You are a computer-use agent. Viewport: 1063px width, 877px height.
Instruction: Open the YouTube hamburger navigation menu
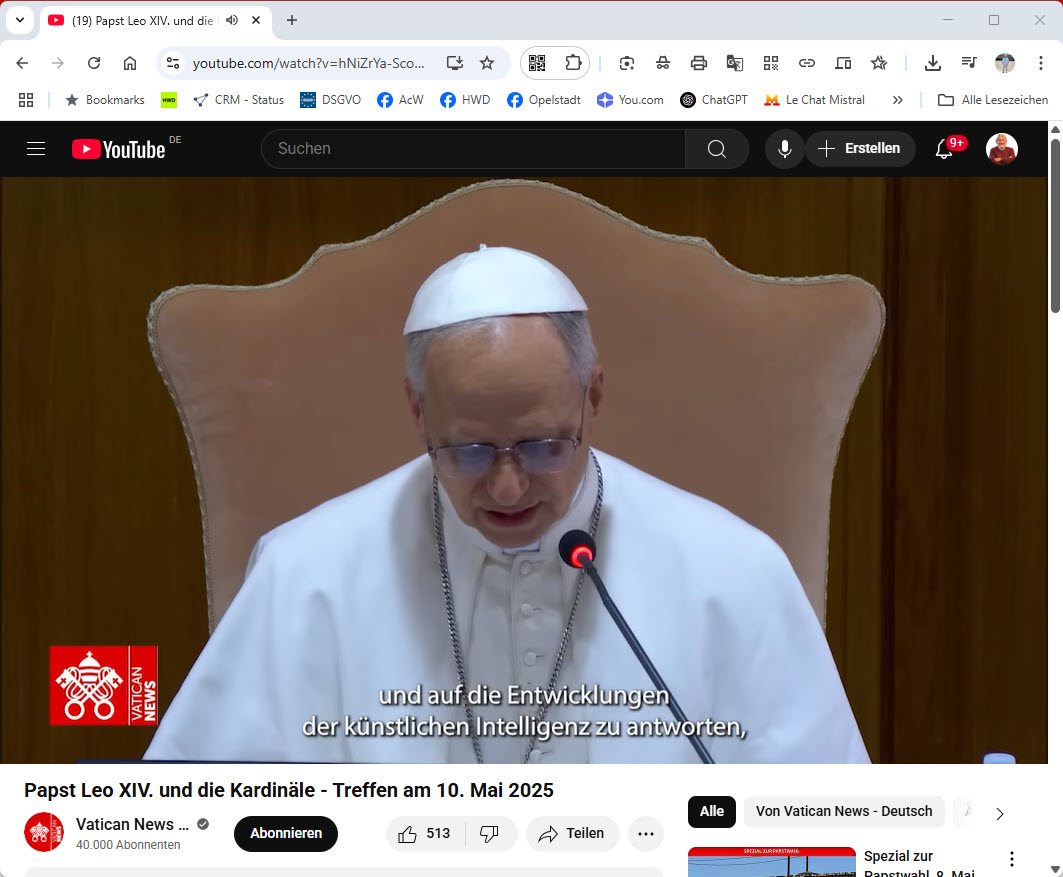pyautogui.click(x=35, y=148)
